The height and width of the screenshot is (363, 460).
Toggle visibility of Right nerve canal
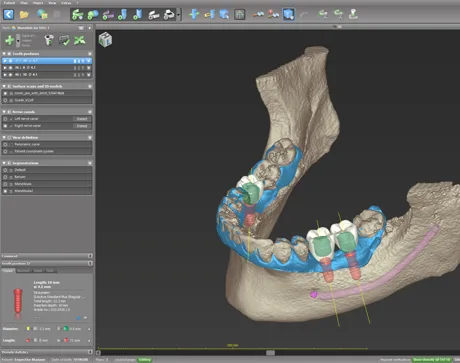click(x=5, y=126)
